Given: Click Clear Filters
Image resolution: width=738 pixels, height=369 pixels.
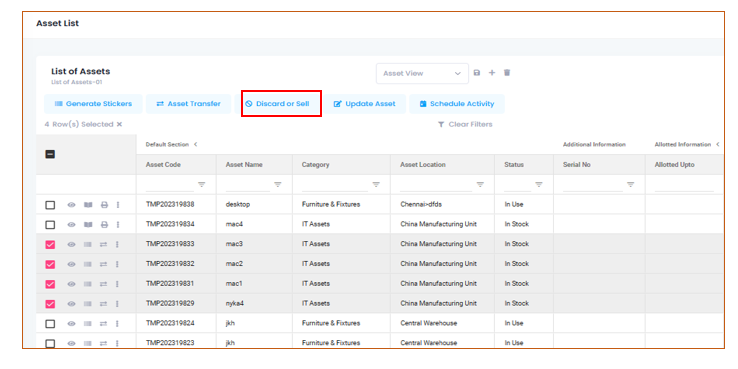Looking at the screenshot, I should click(x=465, y=124).
